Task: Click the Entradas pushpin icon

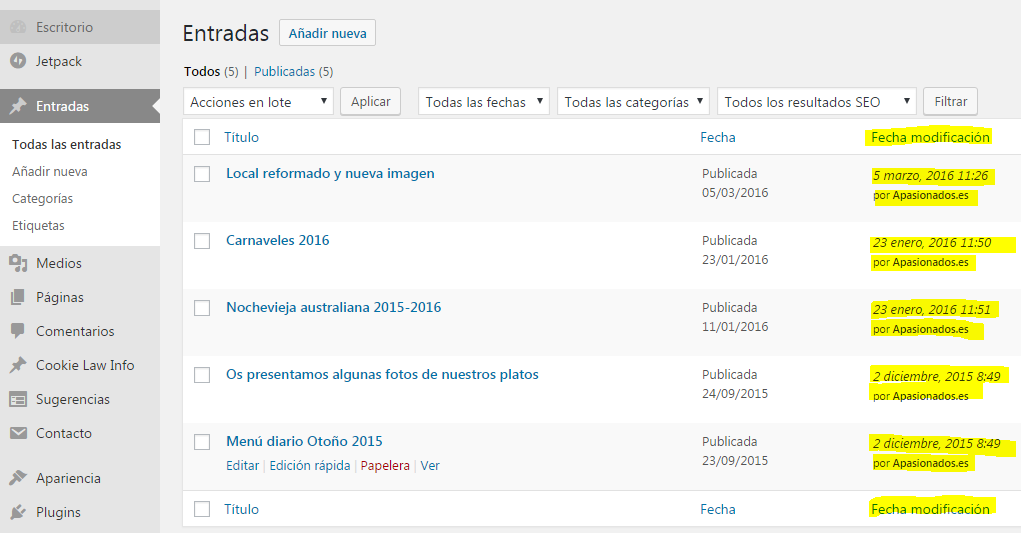Action: click(x=18, y=105)
